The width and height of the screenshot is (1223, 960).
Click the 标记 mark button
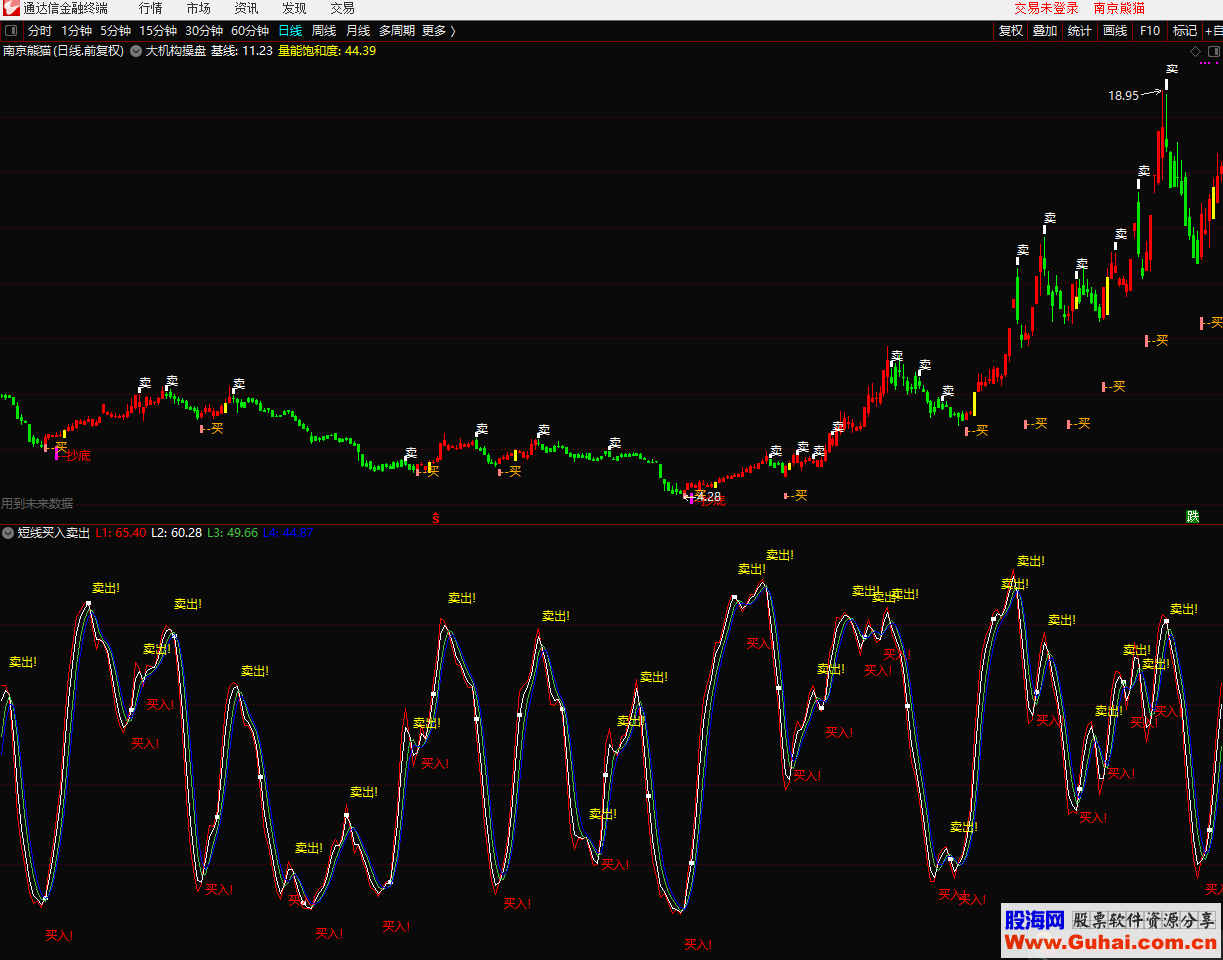click(1185, 31)
